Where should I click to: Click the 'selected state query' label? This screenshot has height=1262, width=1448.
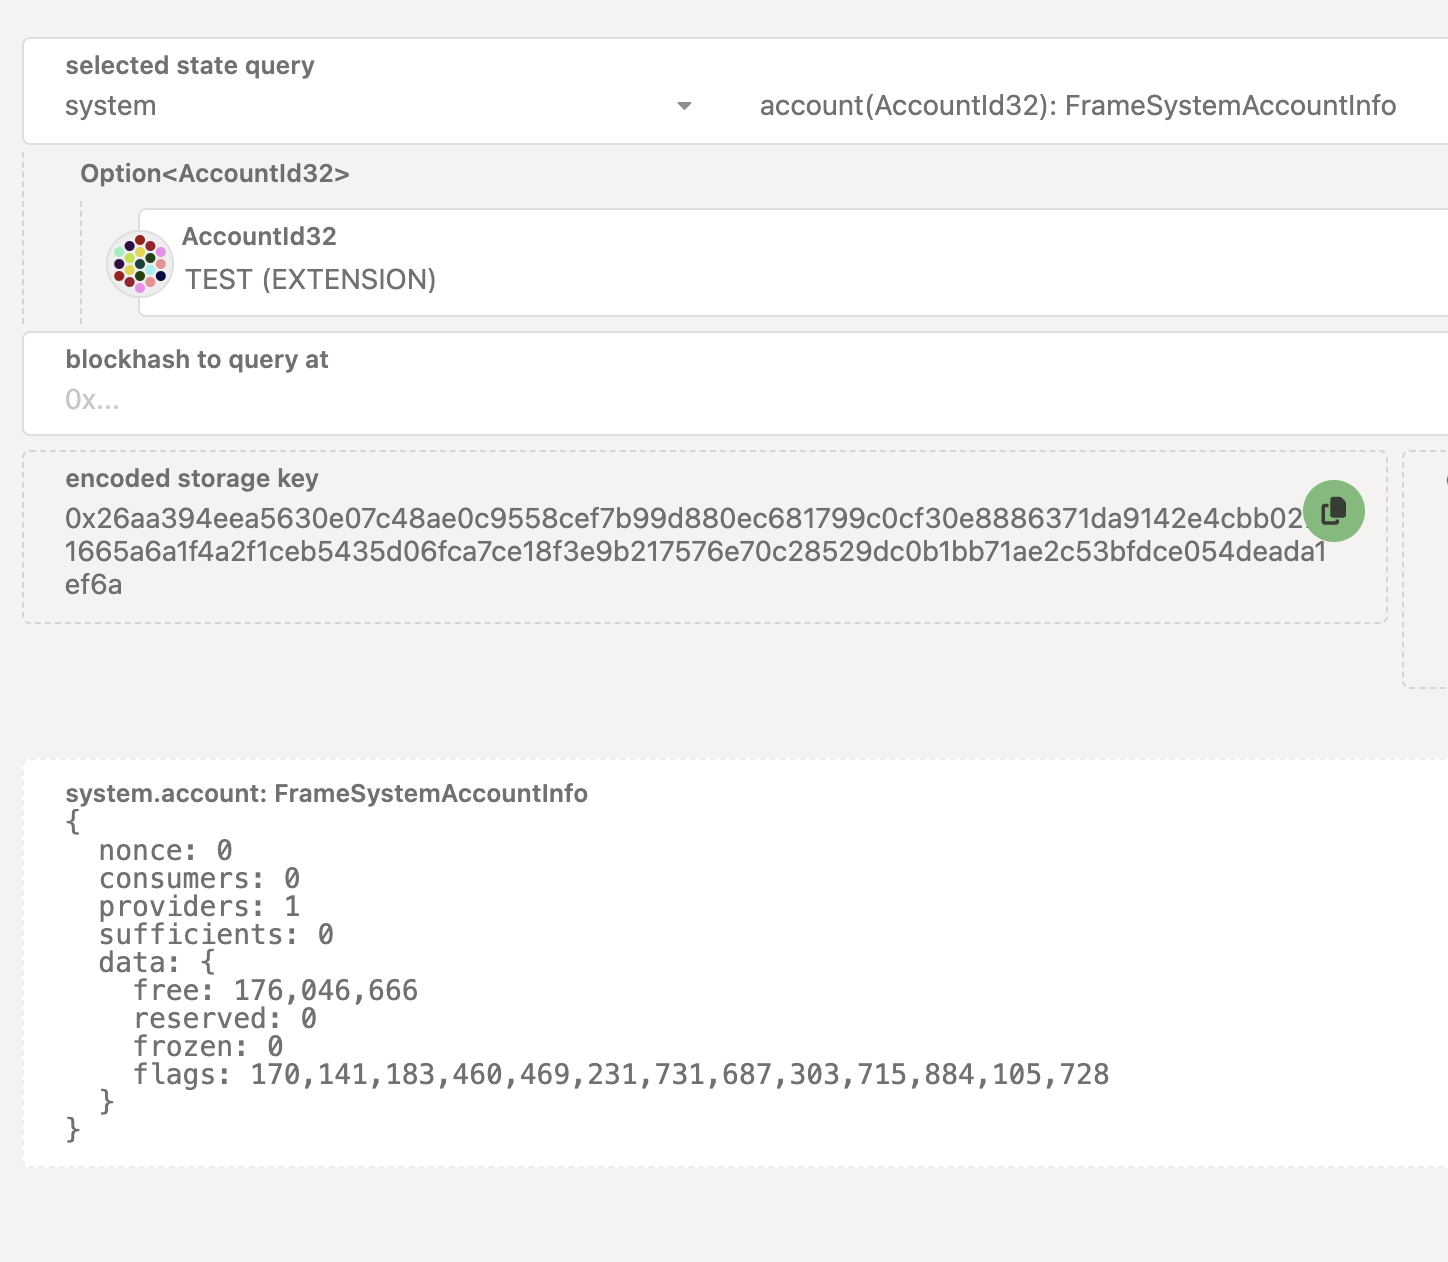coord(190,66)
